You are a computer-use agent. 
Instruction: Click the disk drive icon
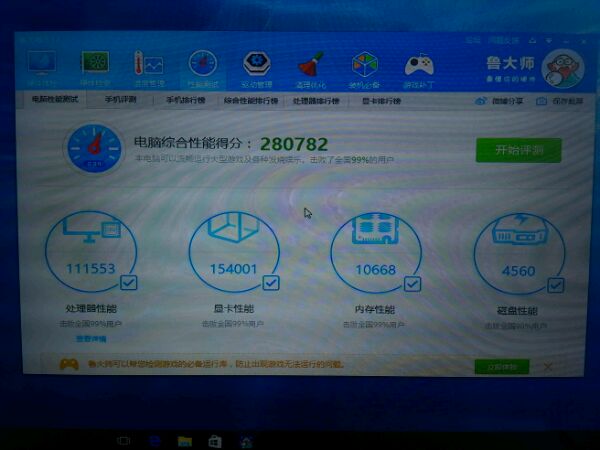[x=519, y=229]
